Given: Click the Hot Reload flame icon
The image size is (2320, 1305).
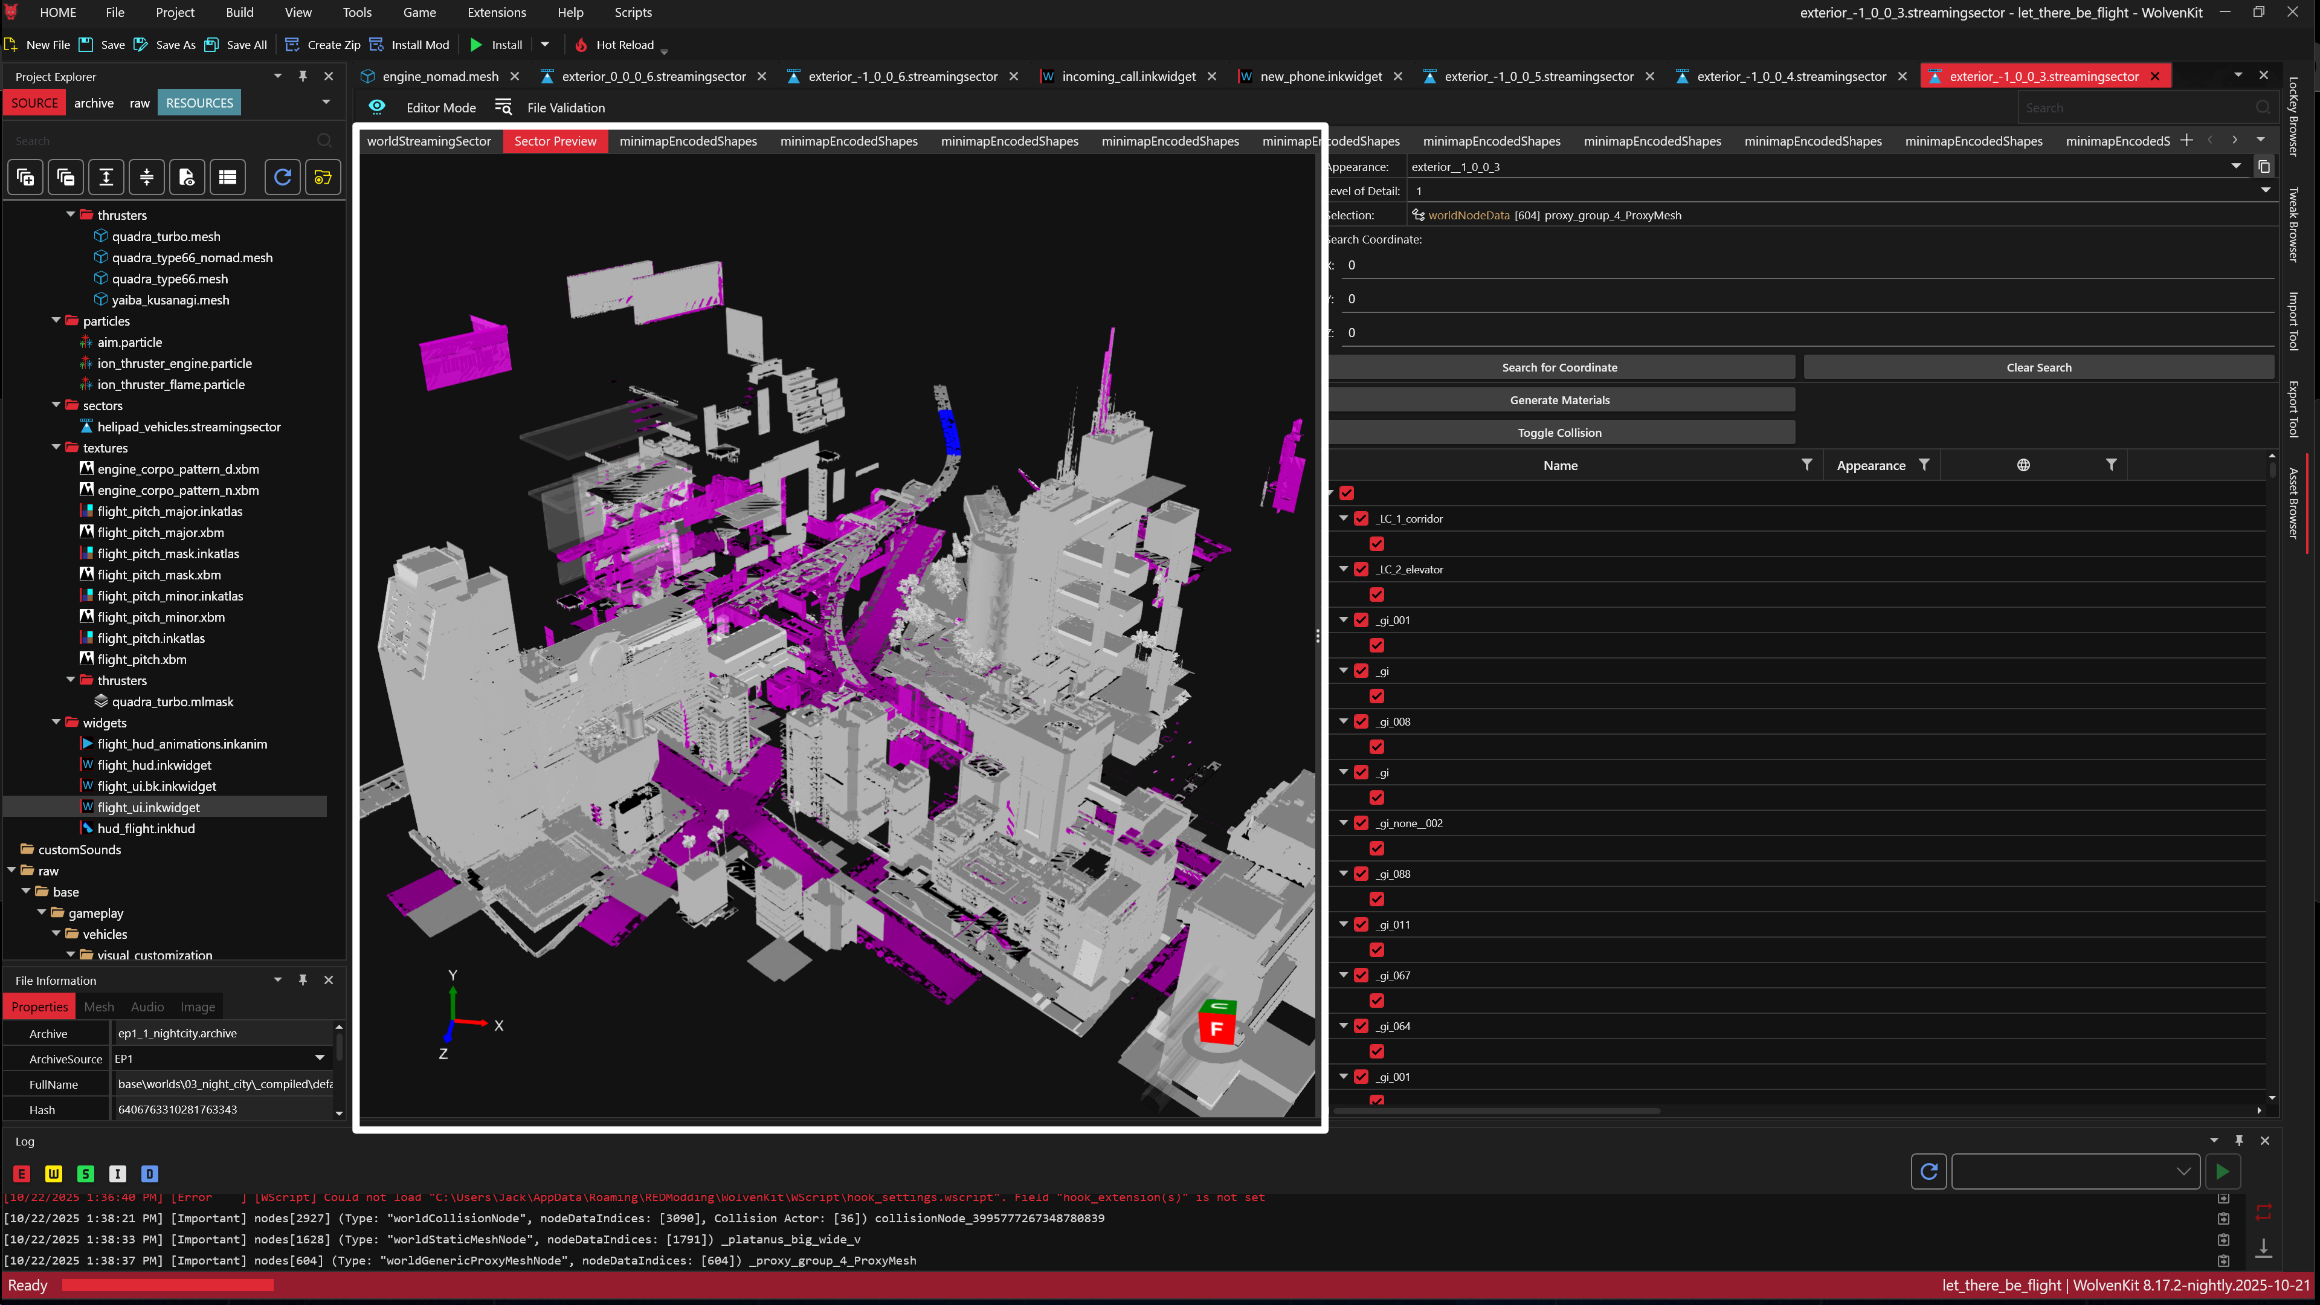Looking at the screenshot, I should 581,45.
